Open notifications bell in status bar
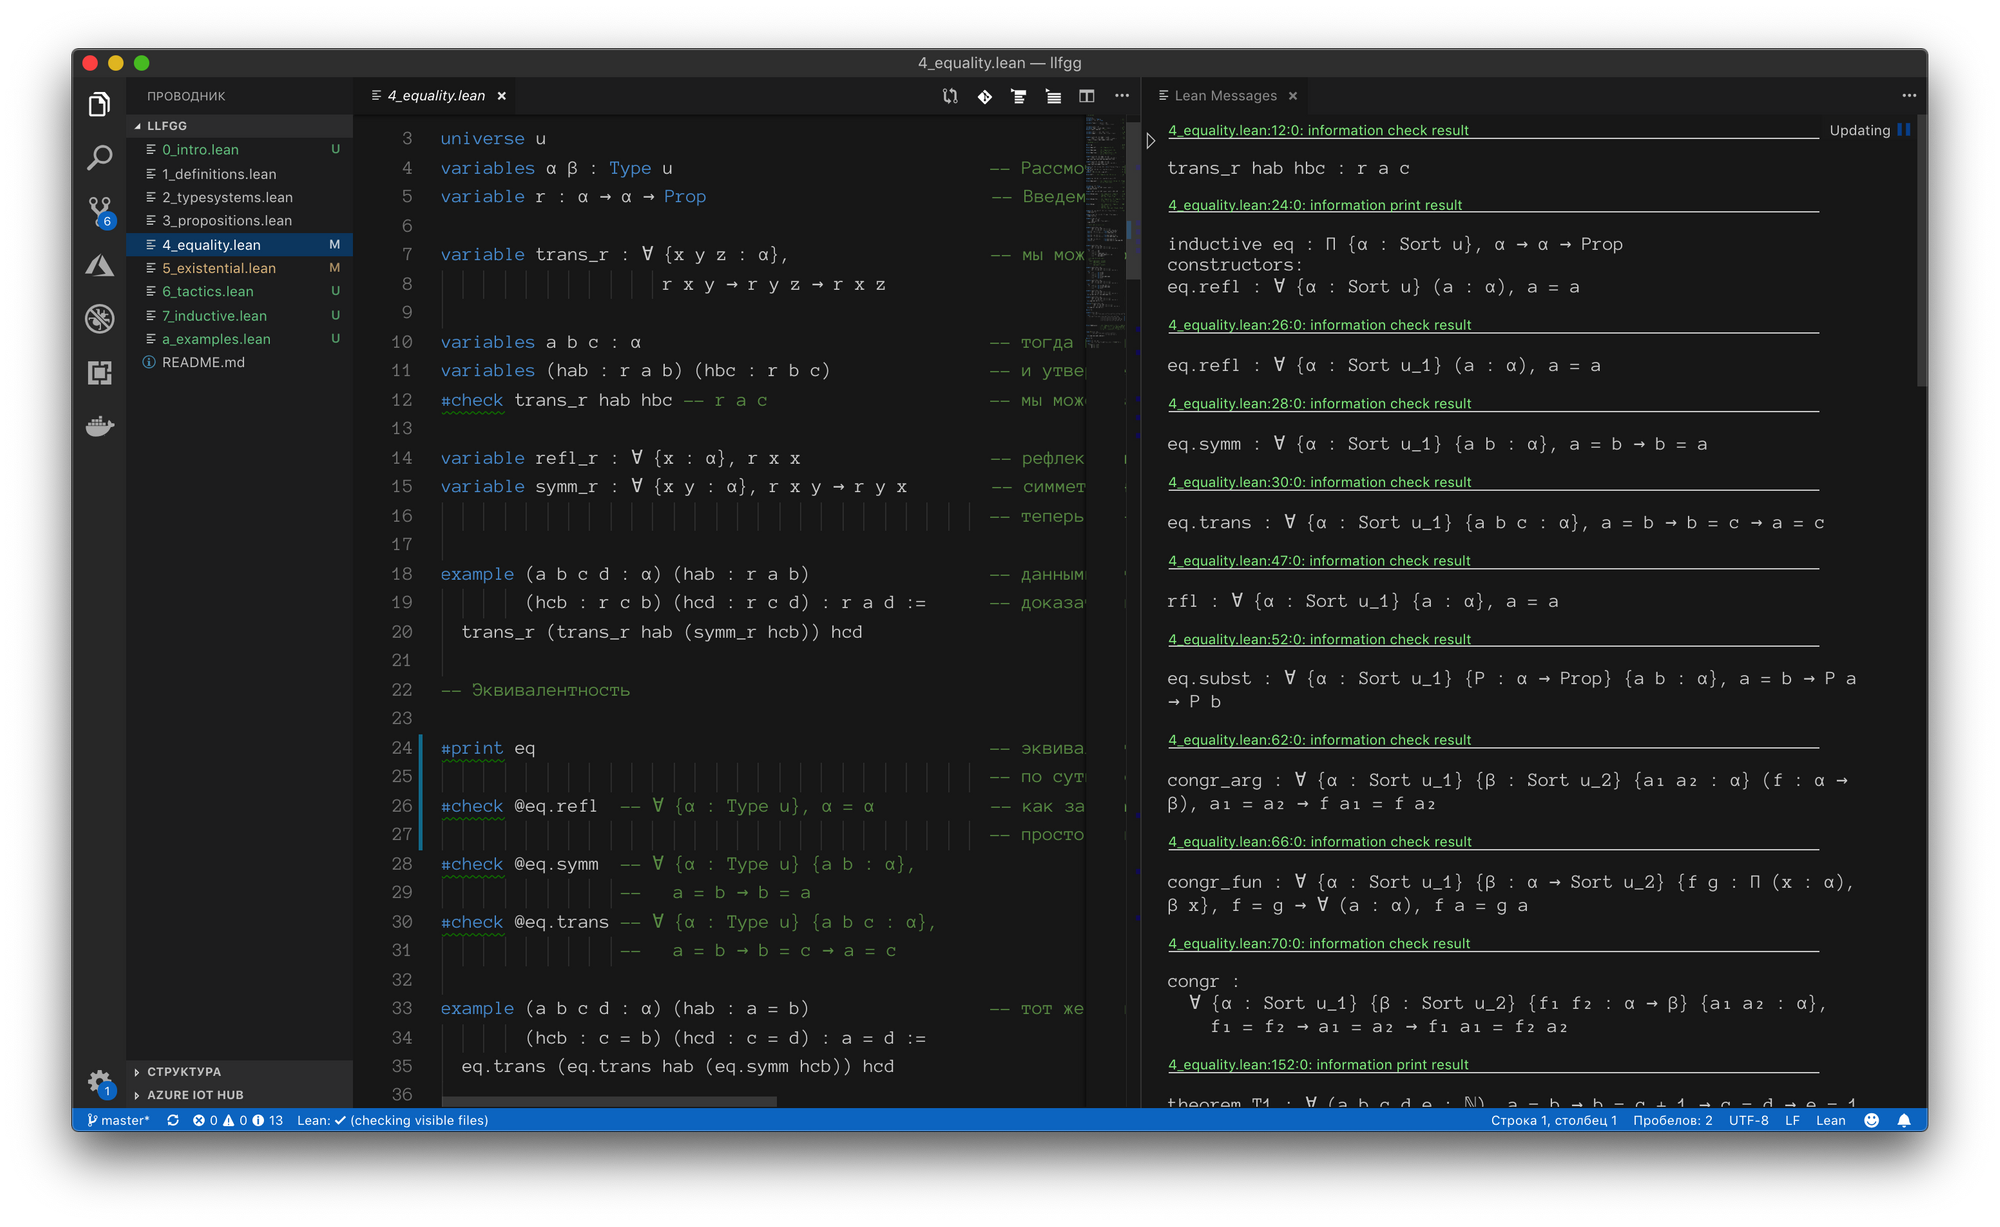Viewport: 2000px width, 1227px height. (1906, 1120)
